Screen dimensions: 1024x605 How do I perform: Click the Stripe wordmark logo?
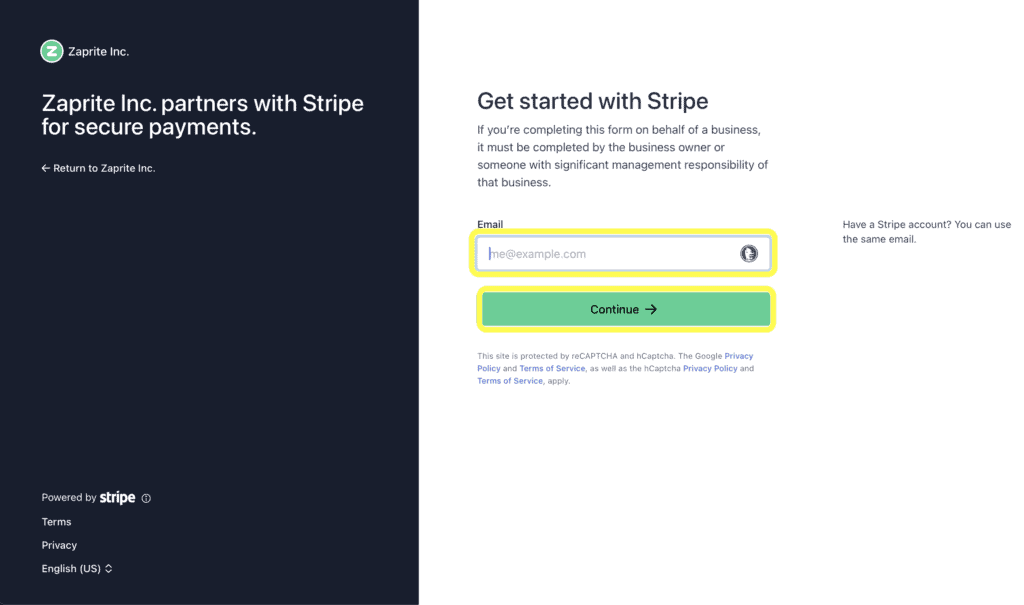tap(117, 497)
